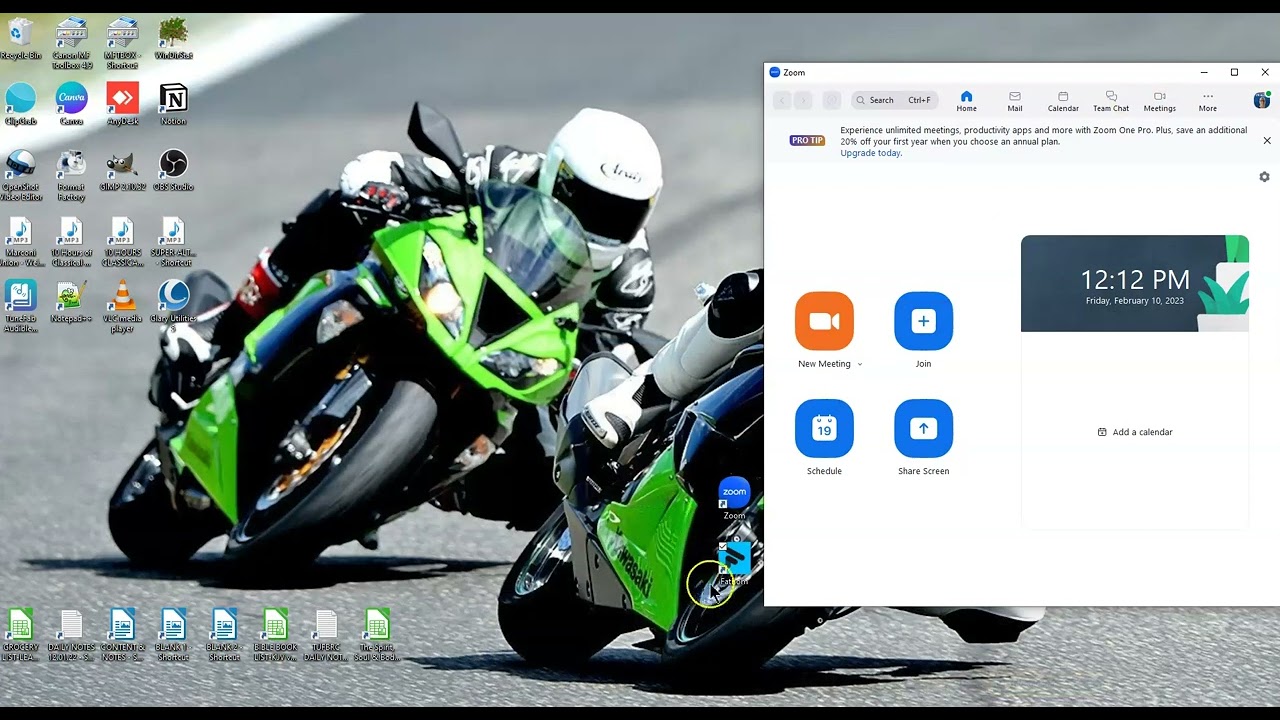The height and width of the screenshot is (720, 1280).
Task: Switch to Team Chat tab
Action: pyautogui.click(x=1111, y=101)
